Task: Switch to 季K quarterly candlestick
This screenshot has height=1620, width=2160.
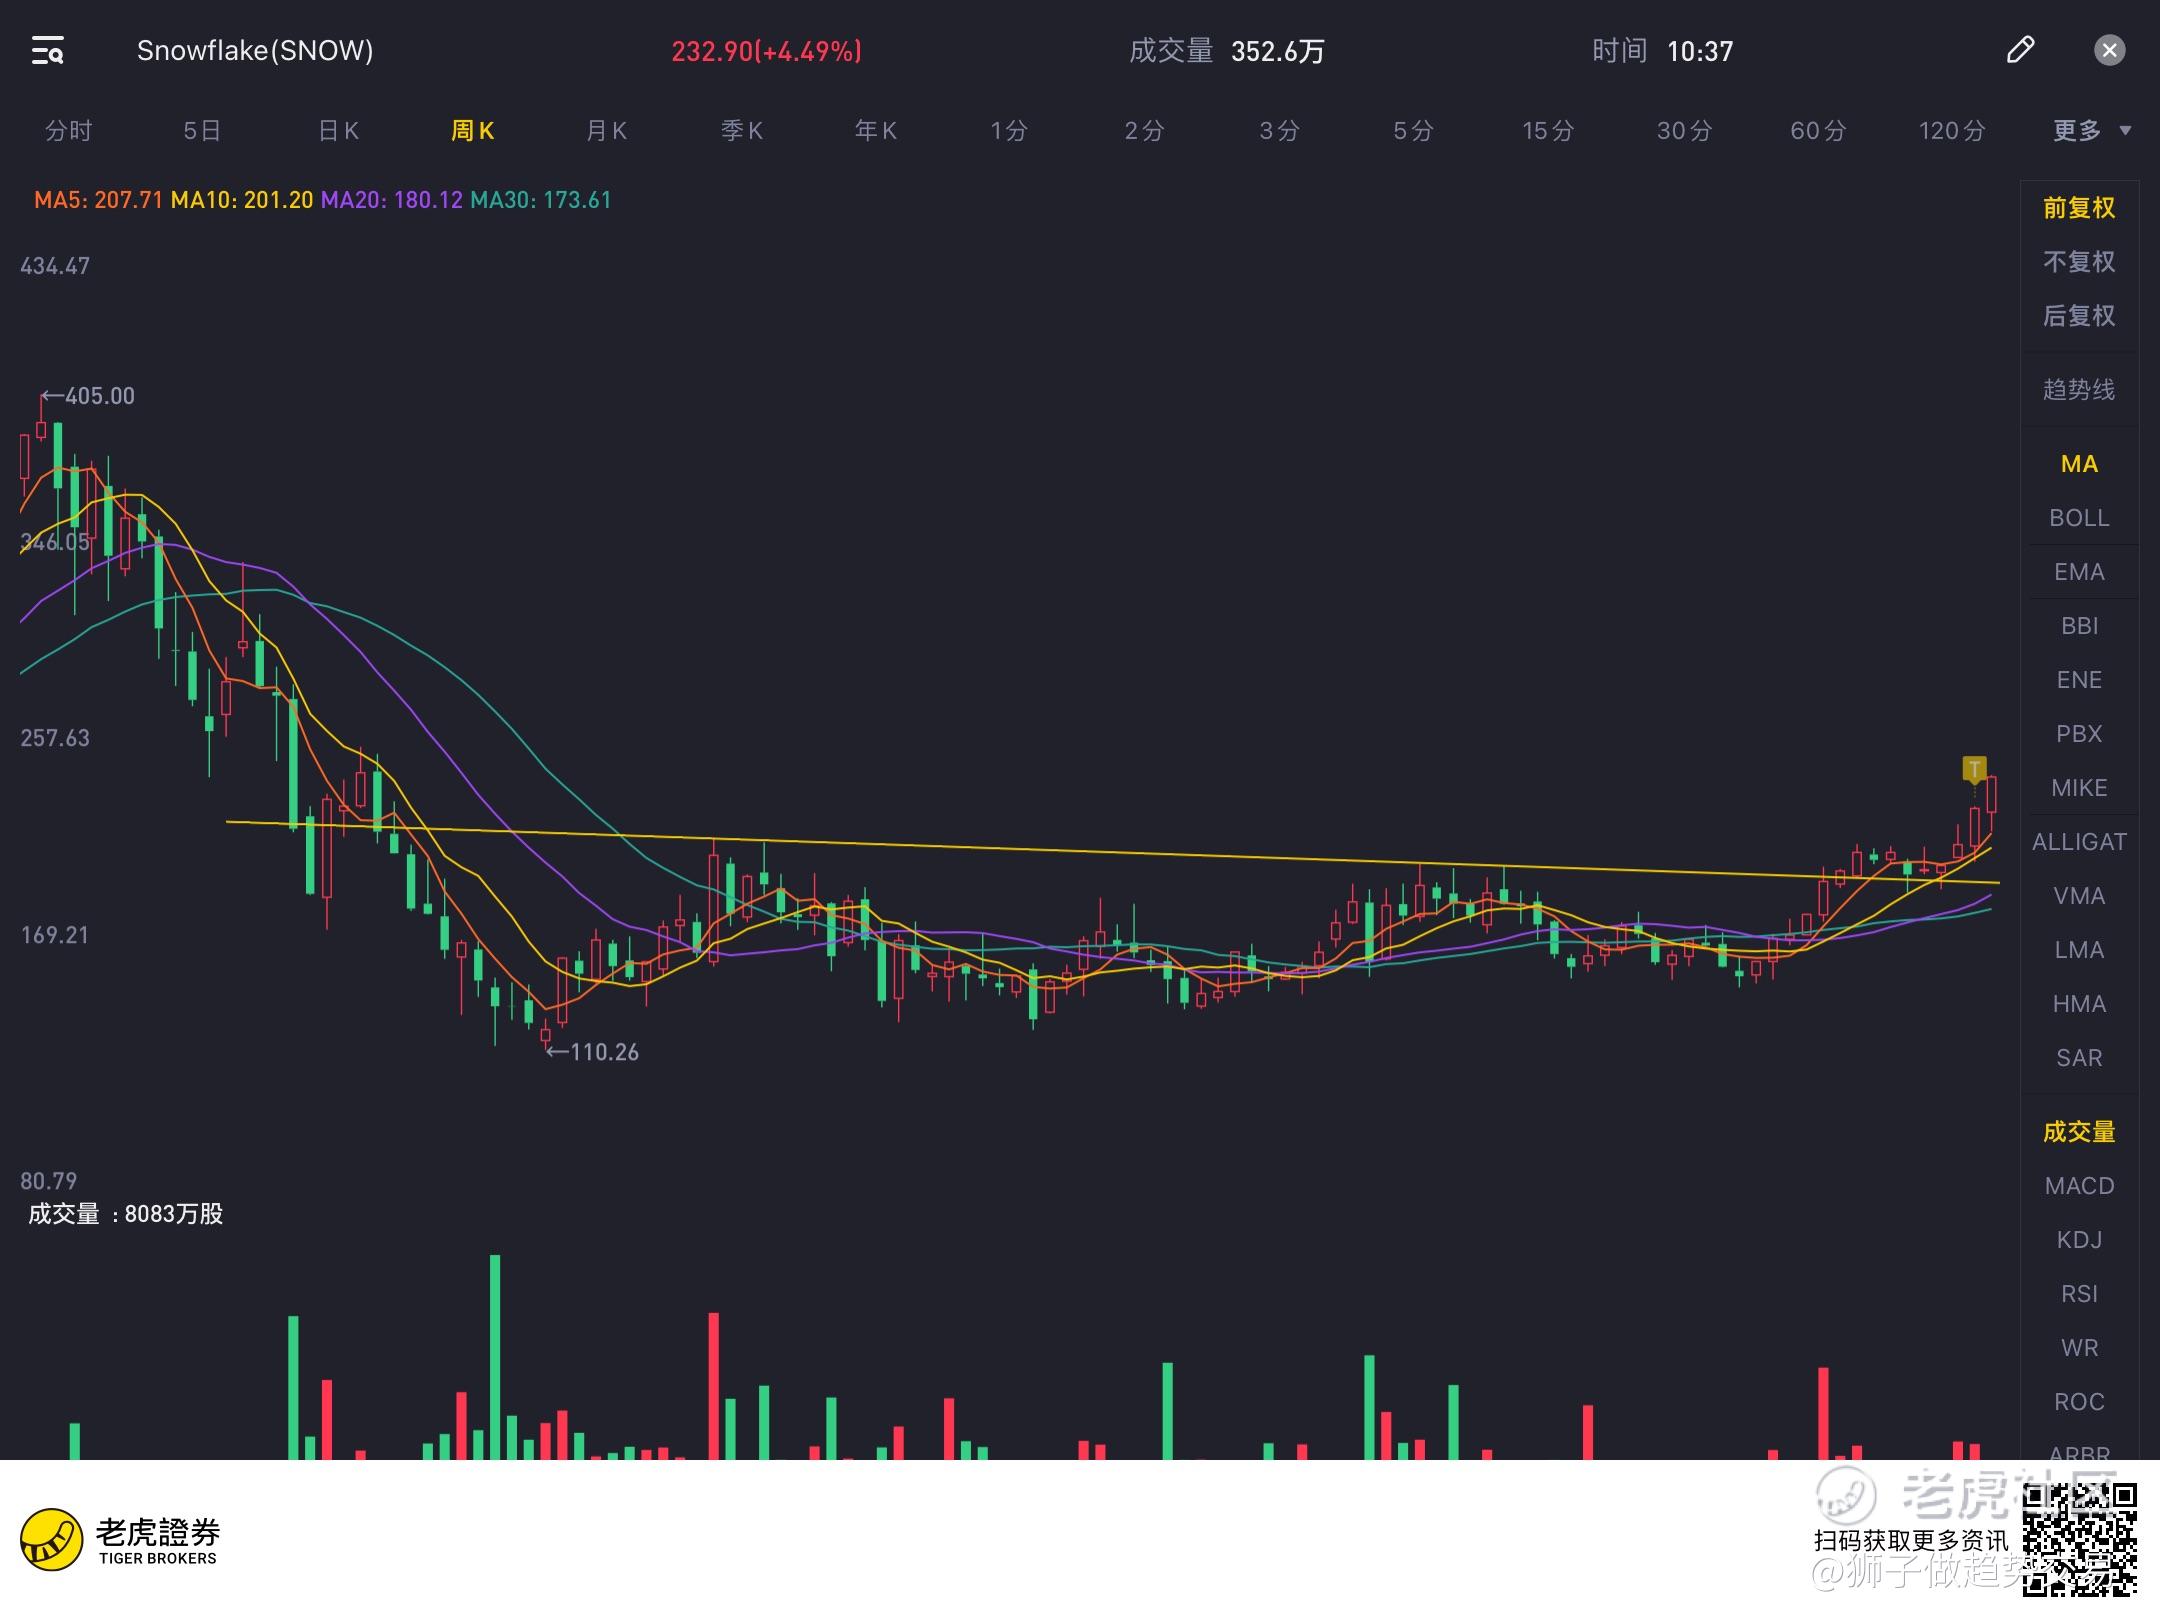Action: point(741,131)
